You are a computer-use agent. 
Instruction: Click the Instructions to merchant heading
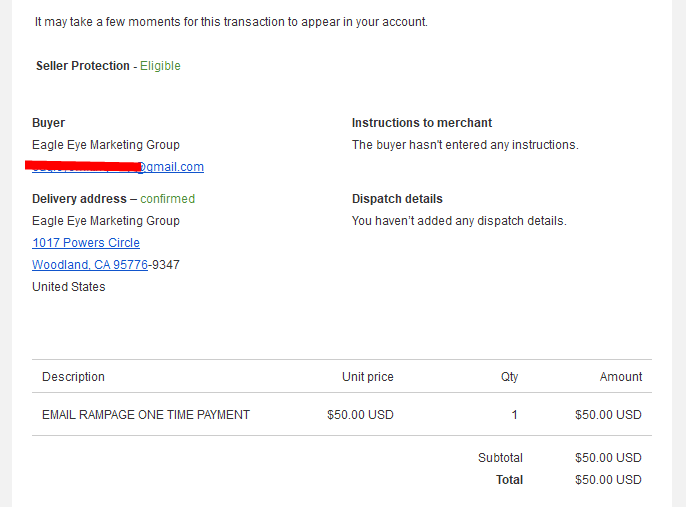tap(422, 123)
